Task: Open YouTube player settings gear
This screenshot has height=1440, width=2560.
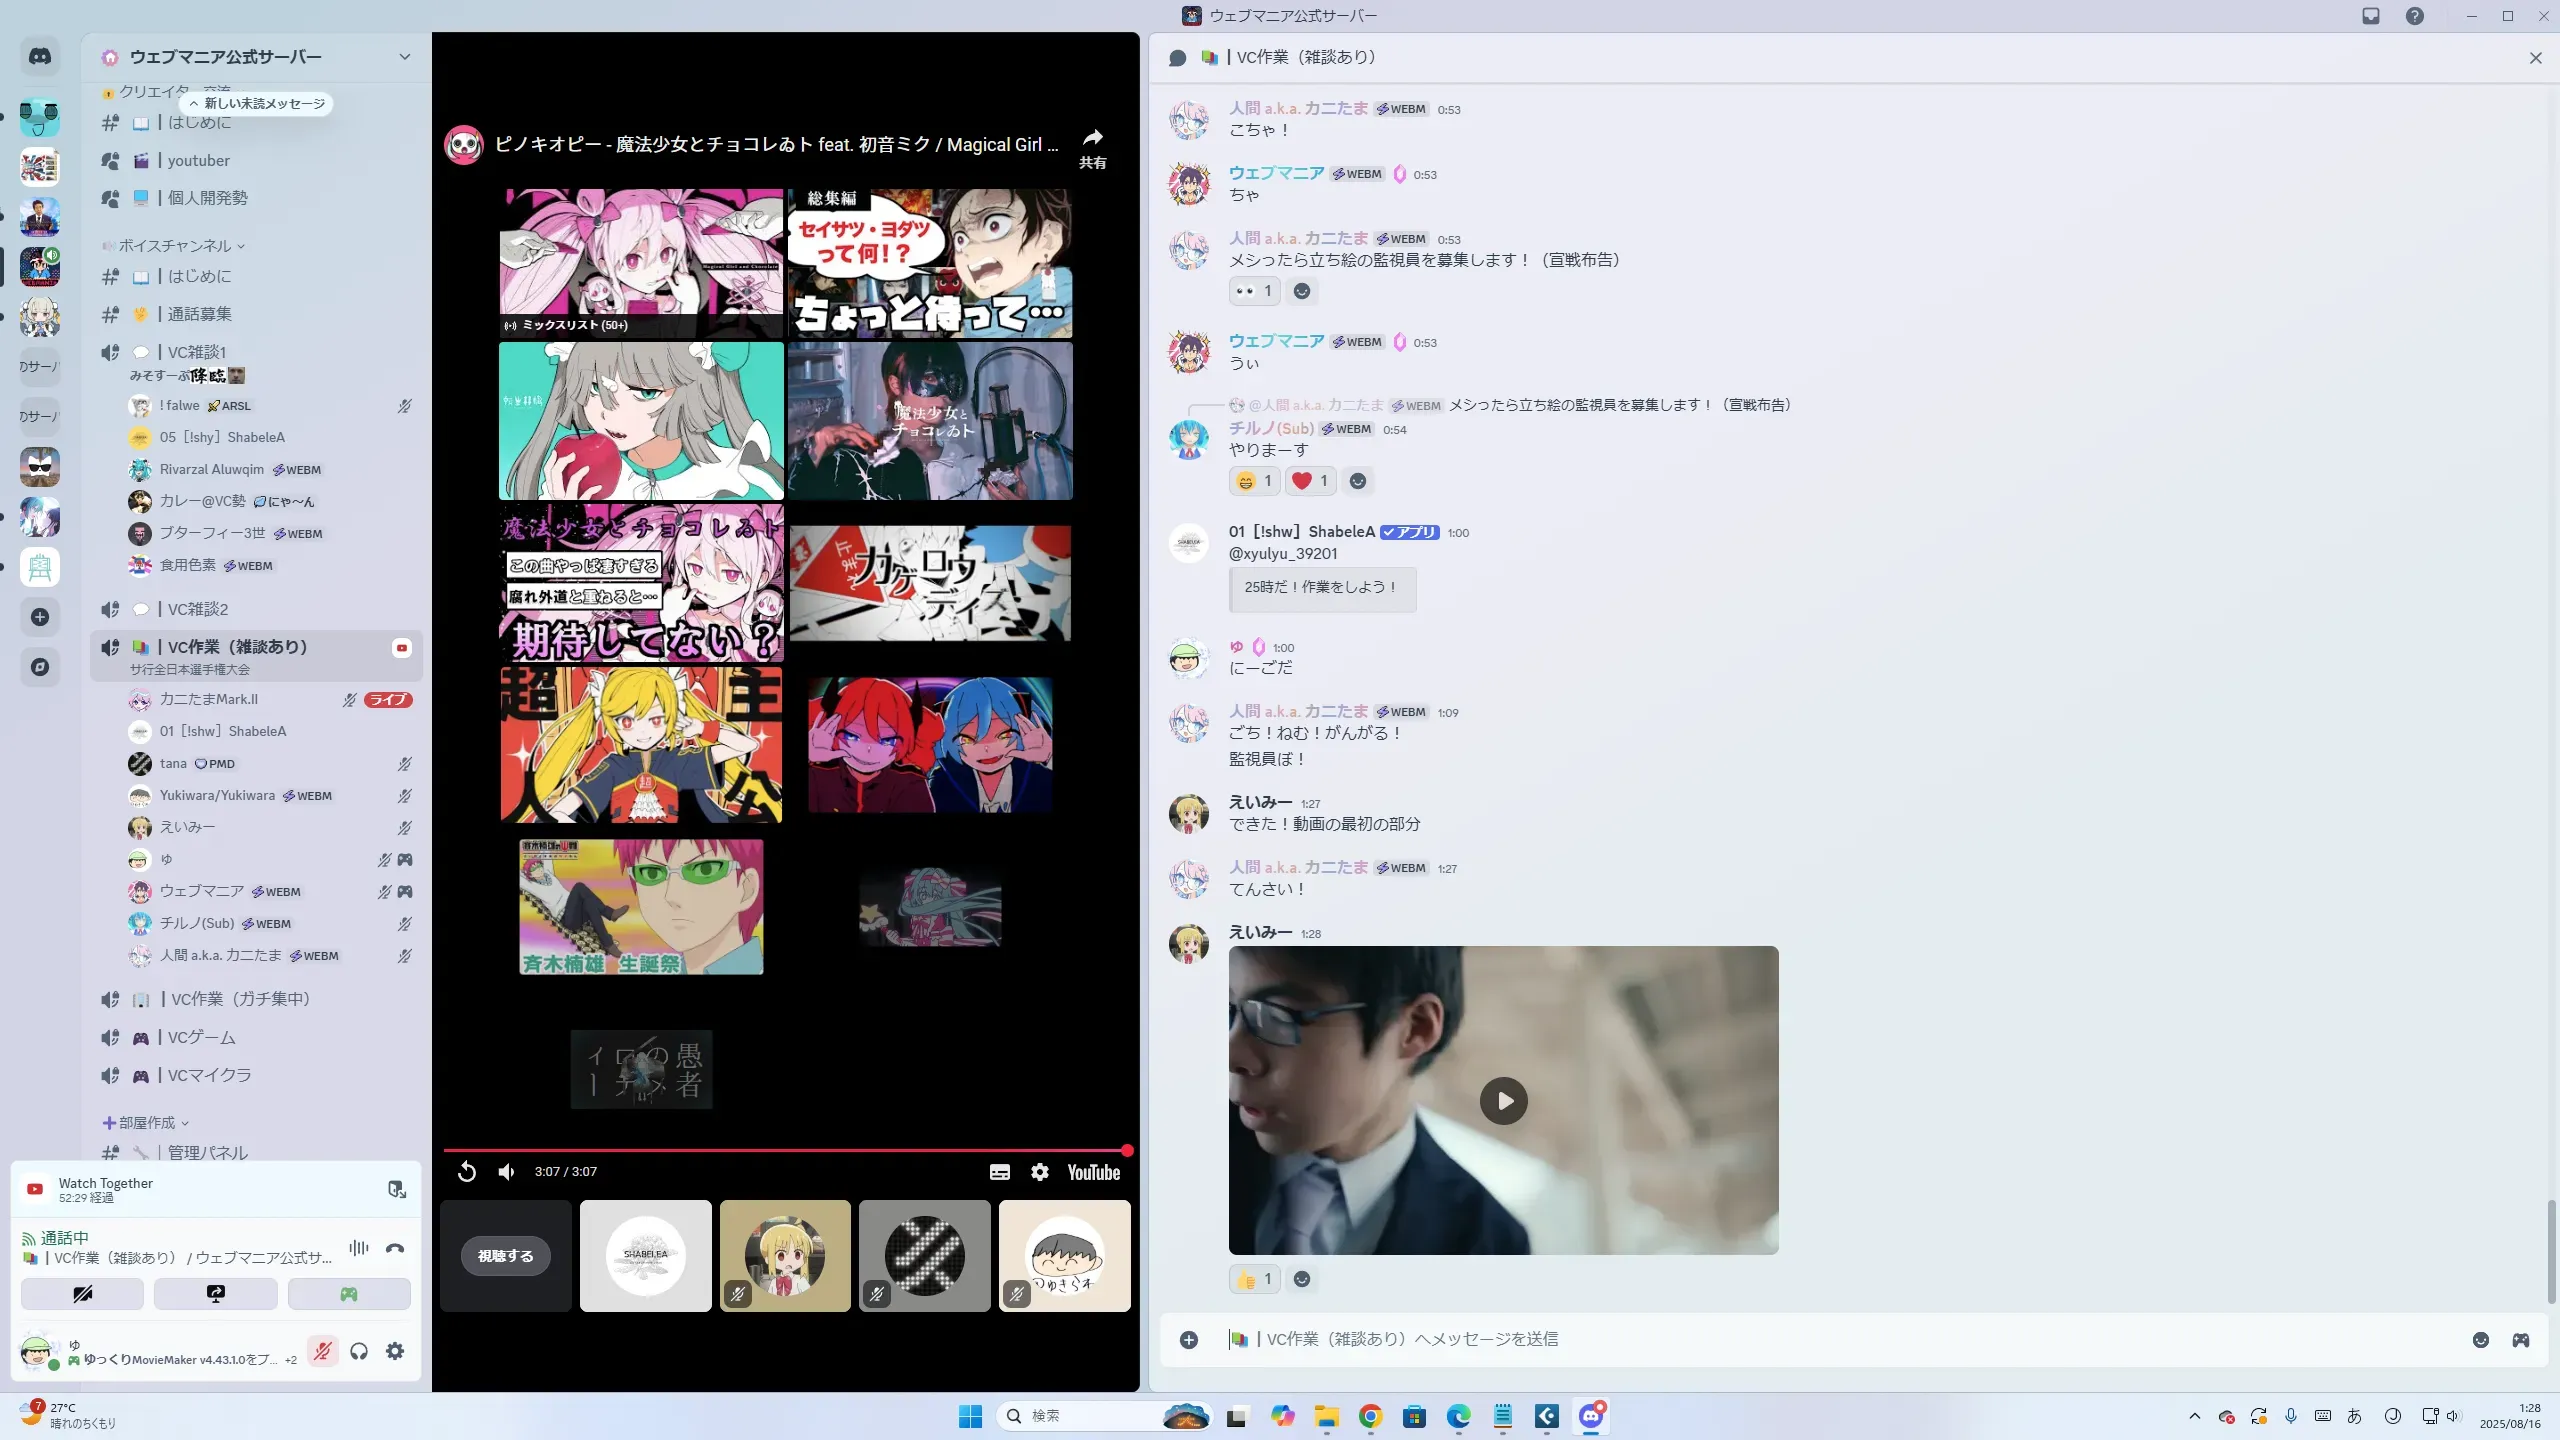Action: pyautogui.click(x=1040, y=1172)
